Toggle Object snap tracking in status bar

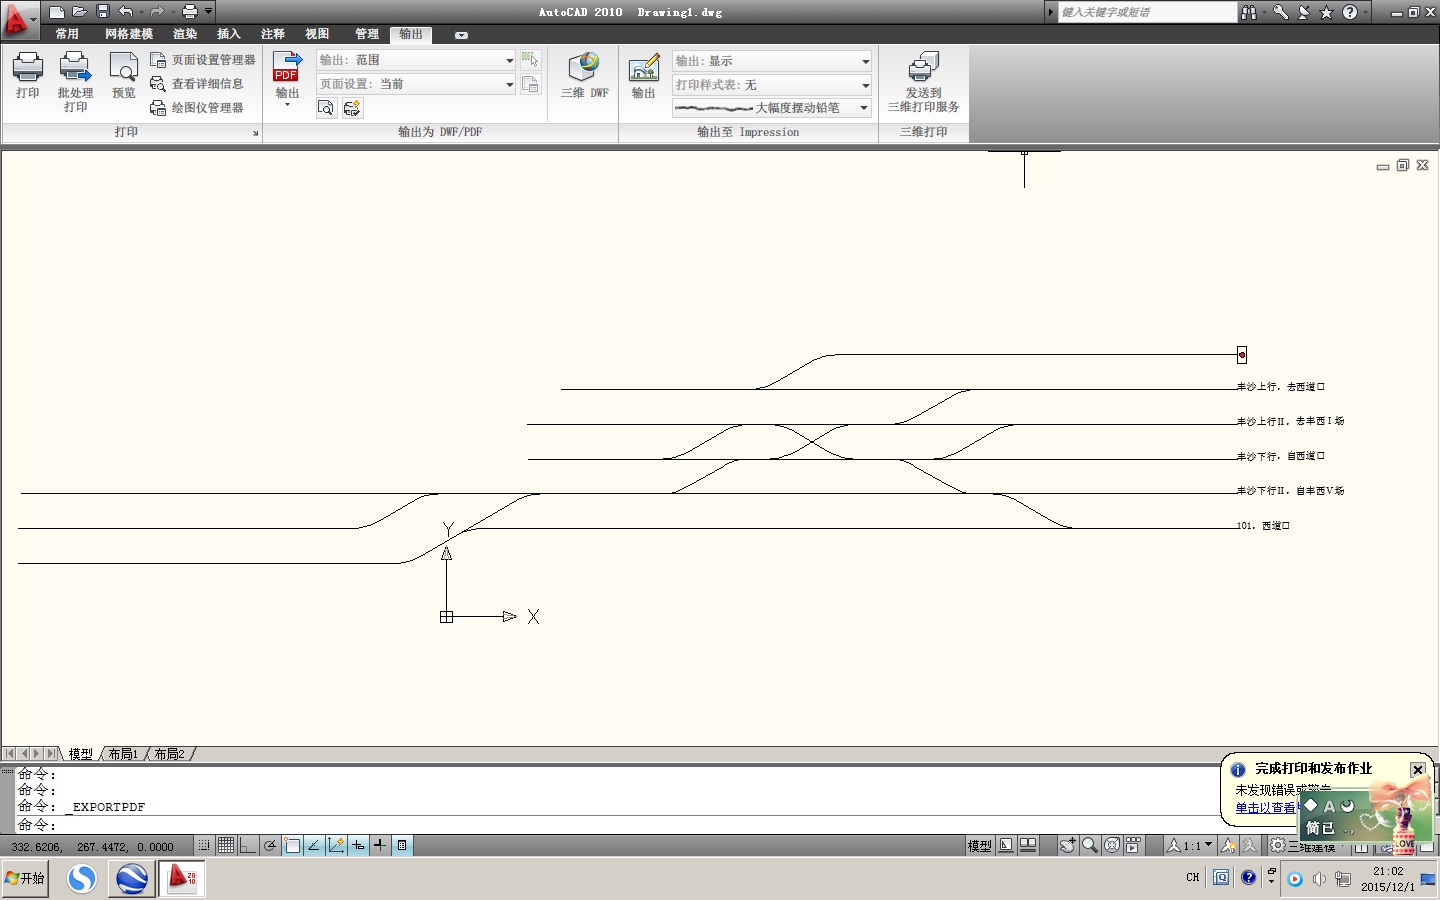[x=314, y=846]
